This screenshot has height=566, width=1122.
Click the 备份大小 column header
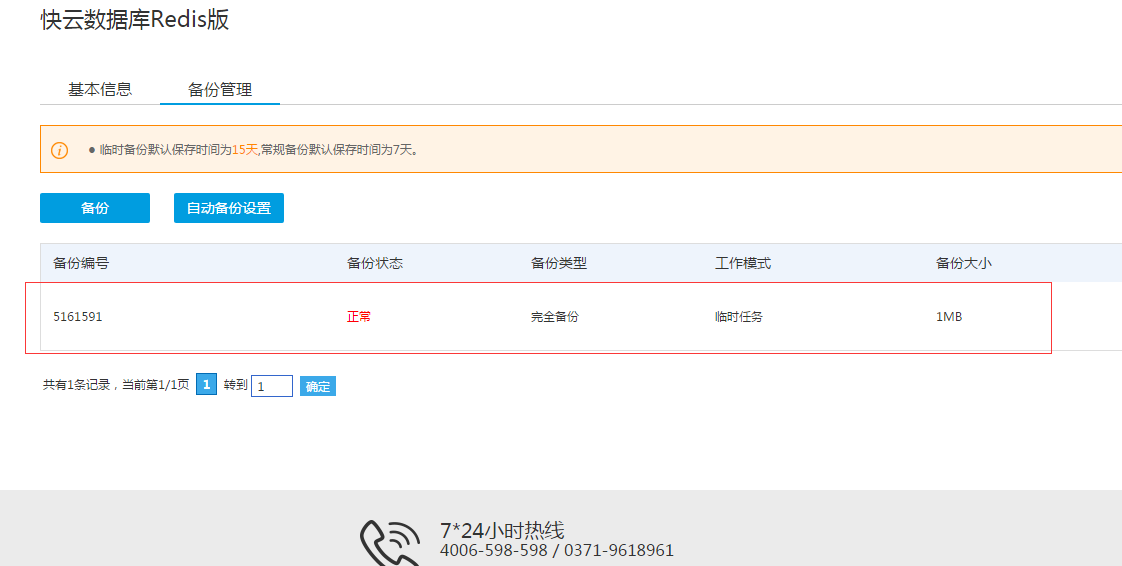964,263
